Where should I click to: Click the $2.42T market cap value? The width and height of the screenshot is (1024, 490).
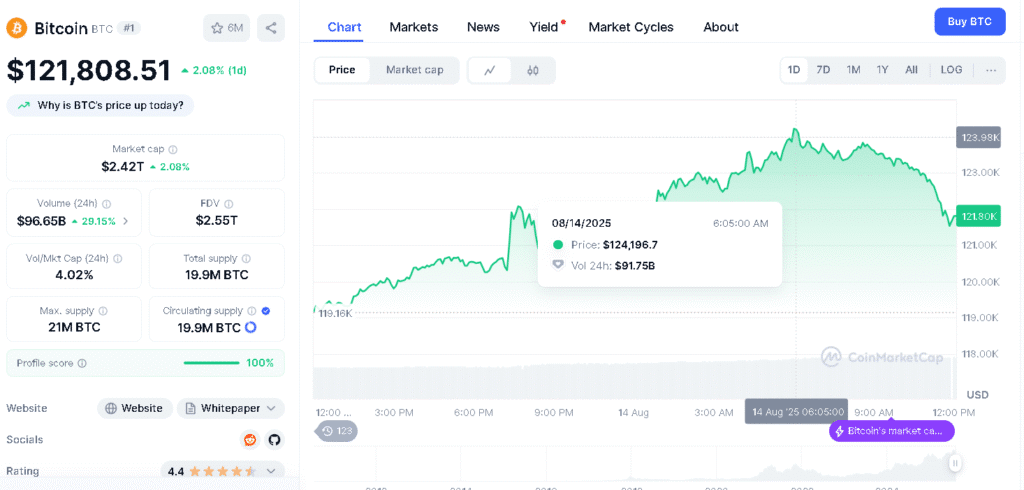pos(122,167)
